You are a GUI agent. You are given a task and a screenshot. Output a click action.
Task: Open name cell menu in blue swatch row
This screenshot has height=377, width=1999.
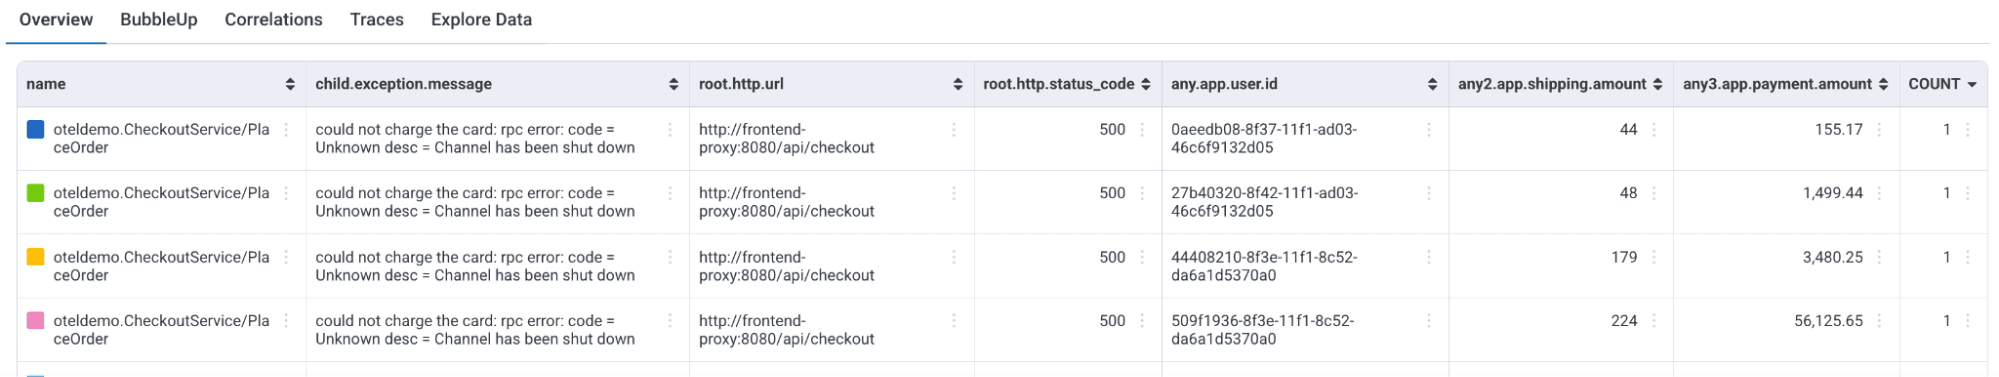click(x=286, y=130)
